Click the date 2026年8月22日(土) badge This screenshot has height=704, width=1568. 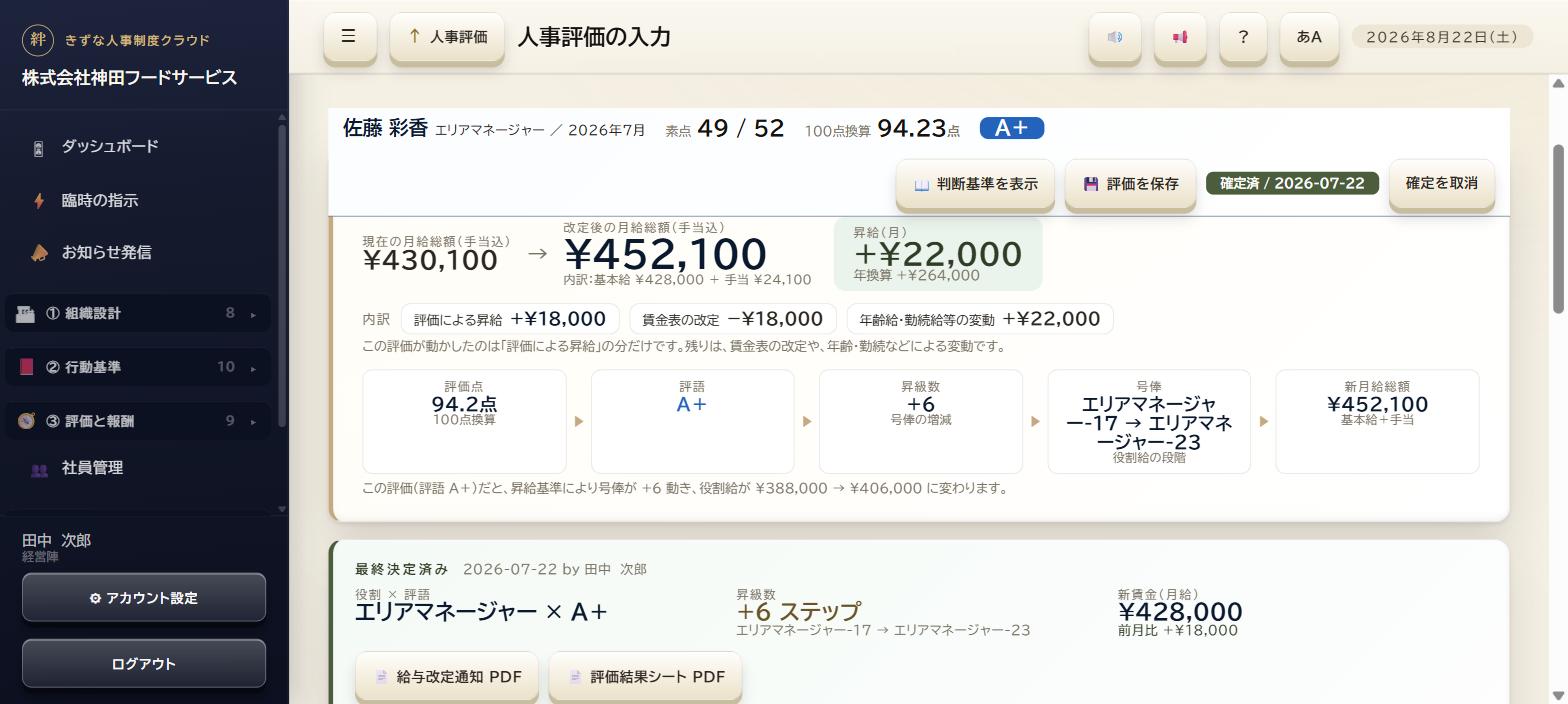[1442, 37]
